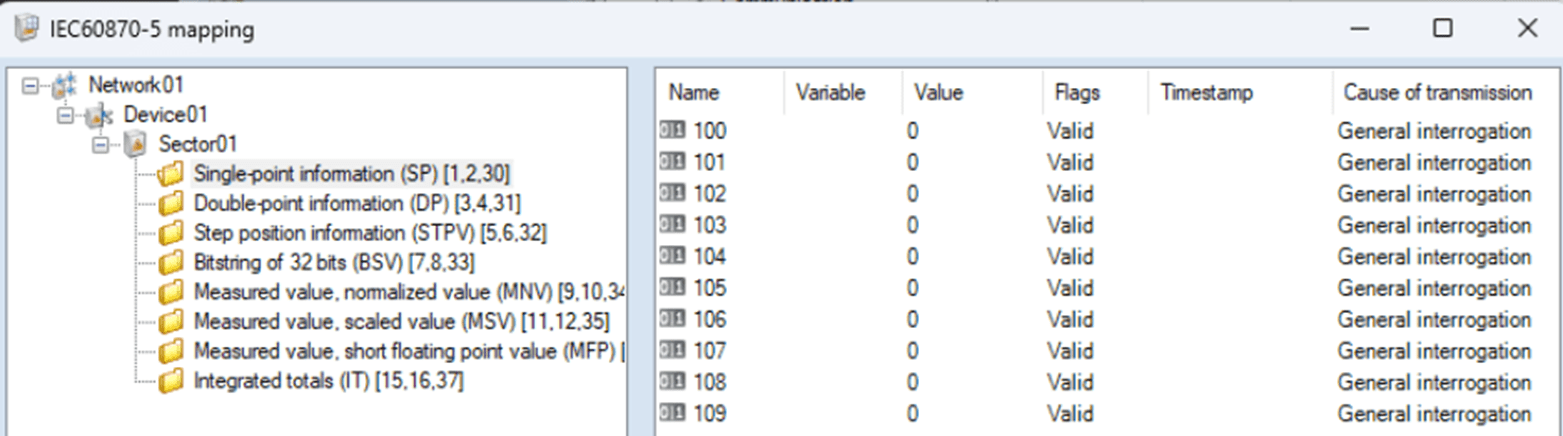
Task: Collapse the Sector01 tree node
Action: tap(102, 147)
